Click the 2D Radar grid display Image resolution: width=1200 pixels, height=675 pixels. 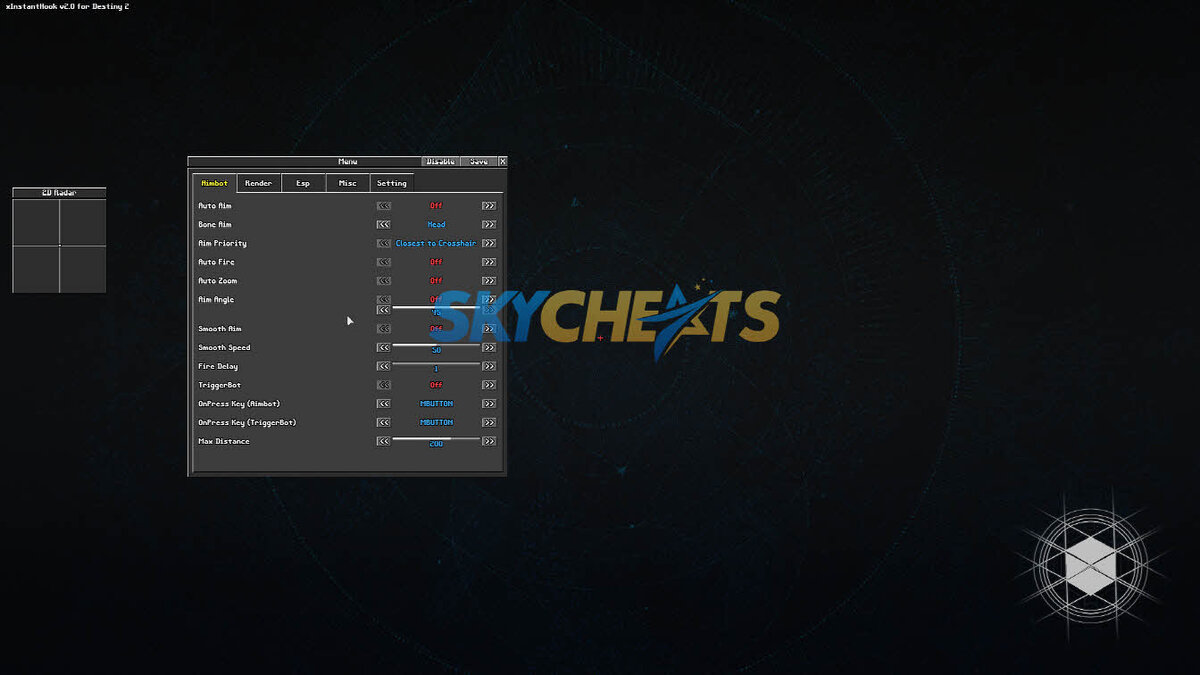pos(59,246)
